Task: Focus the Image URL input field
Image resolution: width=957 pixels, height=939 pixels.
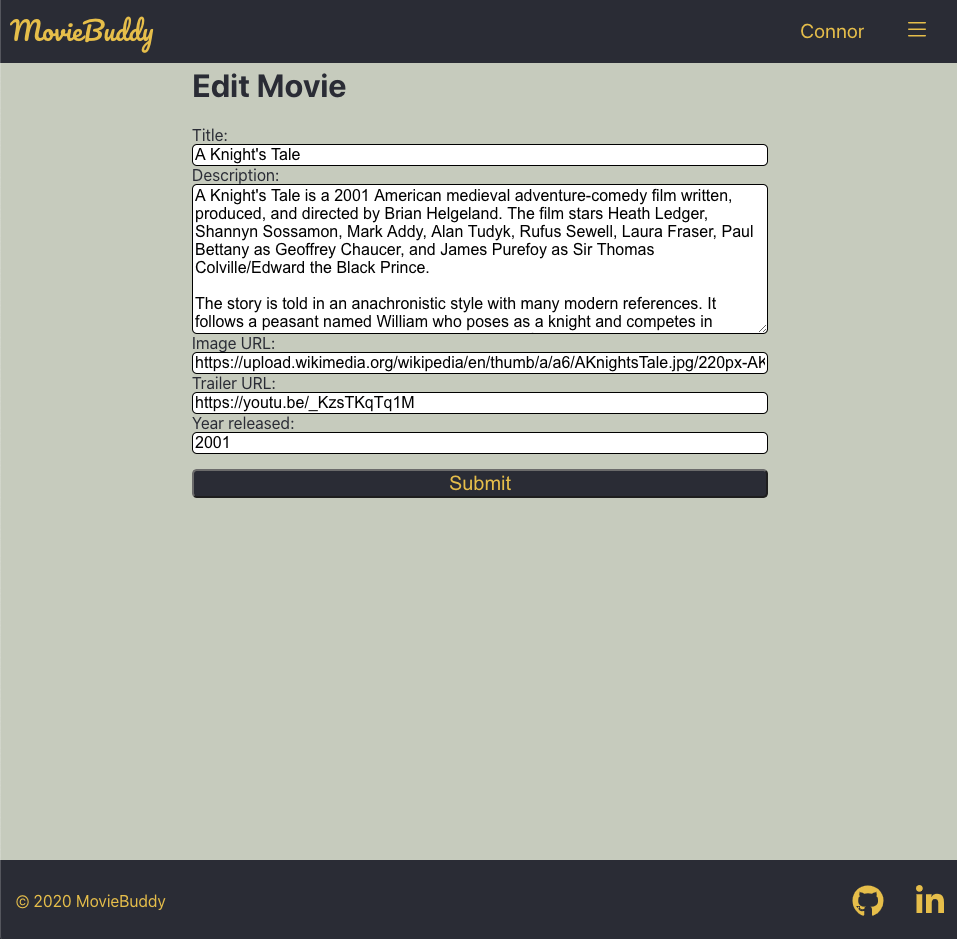Action: [479, 362]
